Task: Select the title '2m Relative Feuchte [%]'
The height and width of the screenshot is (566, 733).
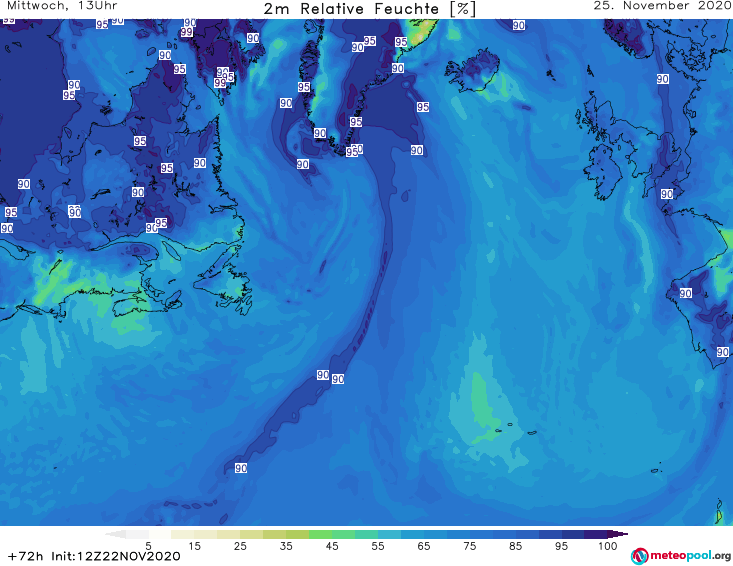Action: tap(369, 8)
